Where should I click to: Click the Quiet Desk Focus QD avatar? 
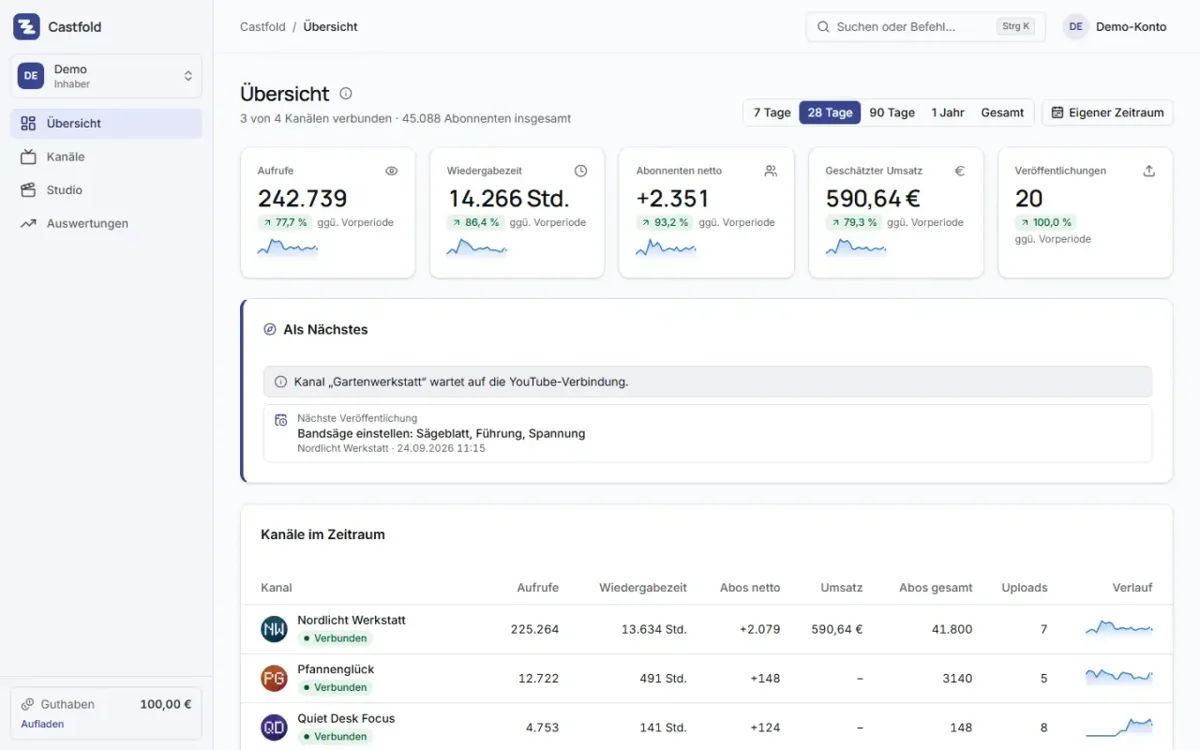(x=274, y=727)
